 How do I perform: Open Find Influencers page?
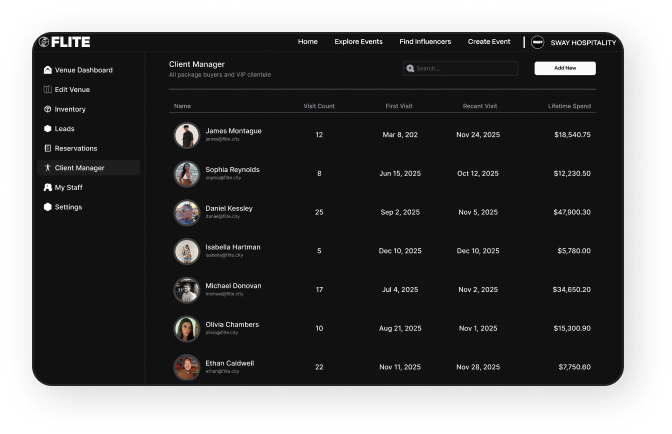pos(425,42)
